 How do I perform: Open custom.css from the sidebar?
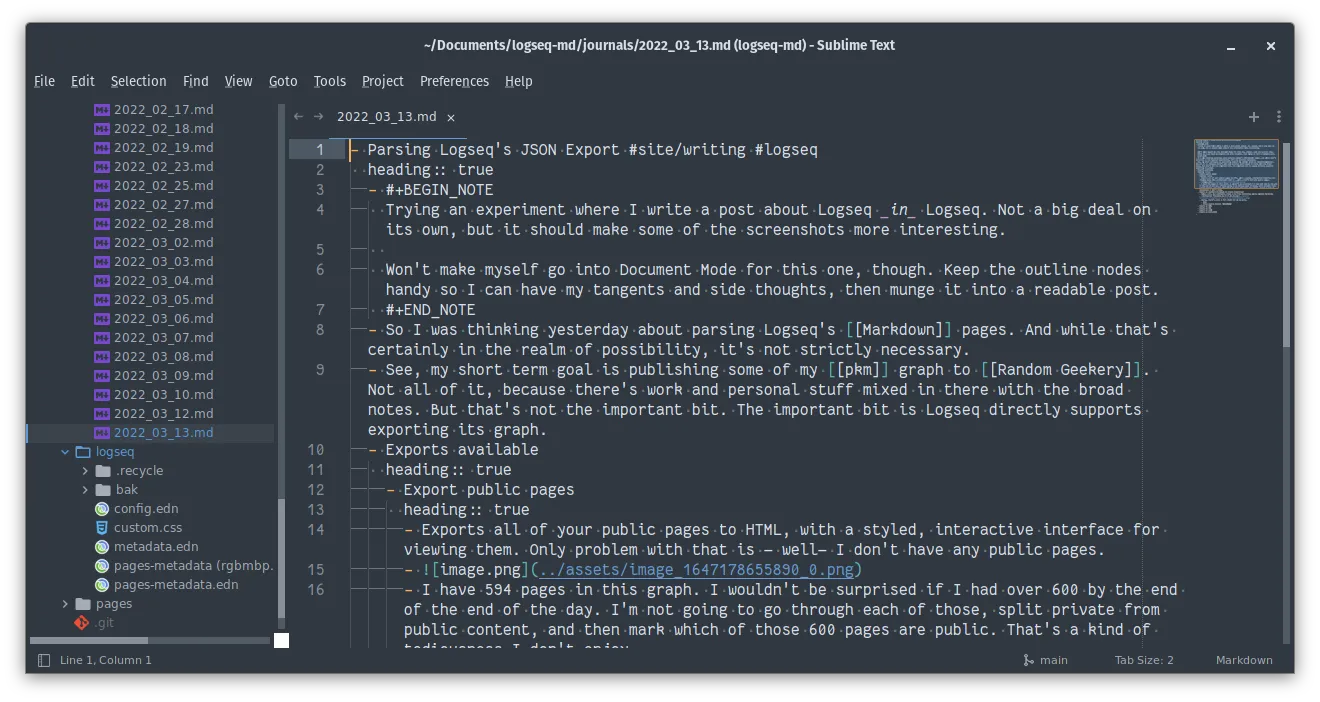147,527
